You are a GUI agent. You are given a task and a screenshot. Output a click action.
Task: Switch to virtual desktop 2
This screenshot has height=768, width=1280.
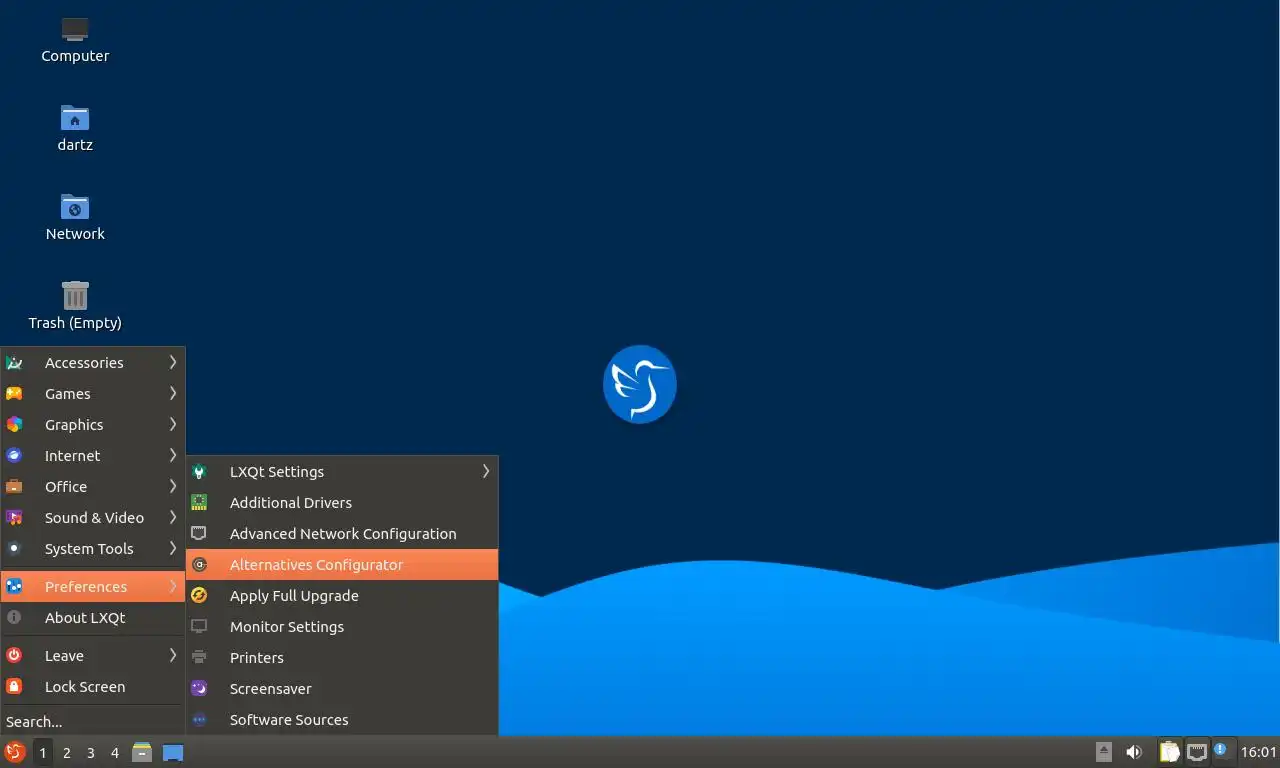(x=67, y=752)
